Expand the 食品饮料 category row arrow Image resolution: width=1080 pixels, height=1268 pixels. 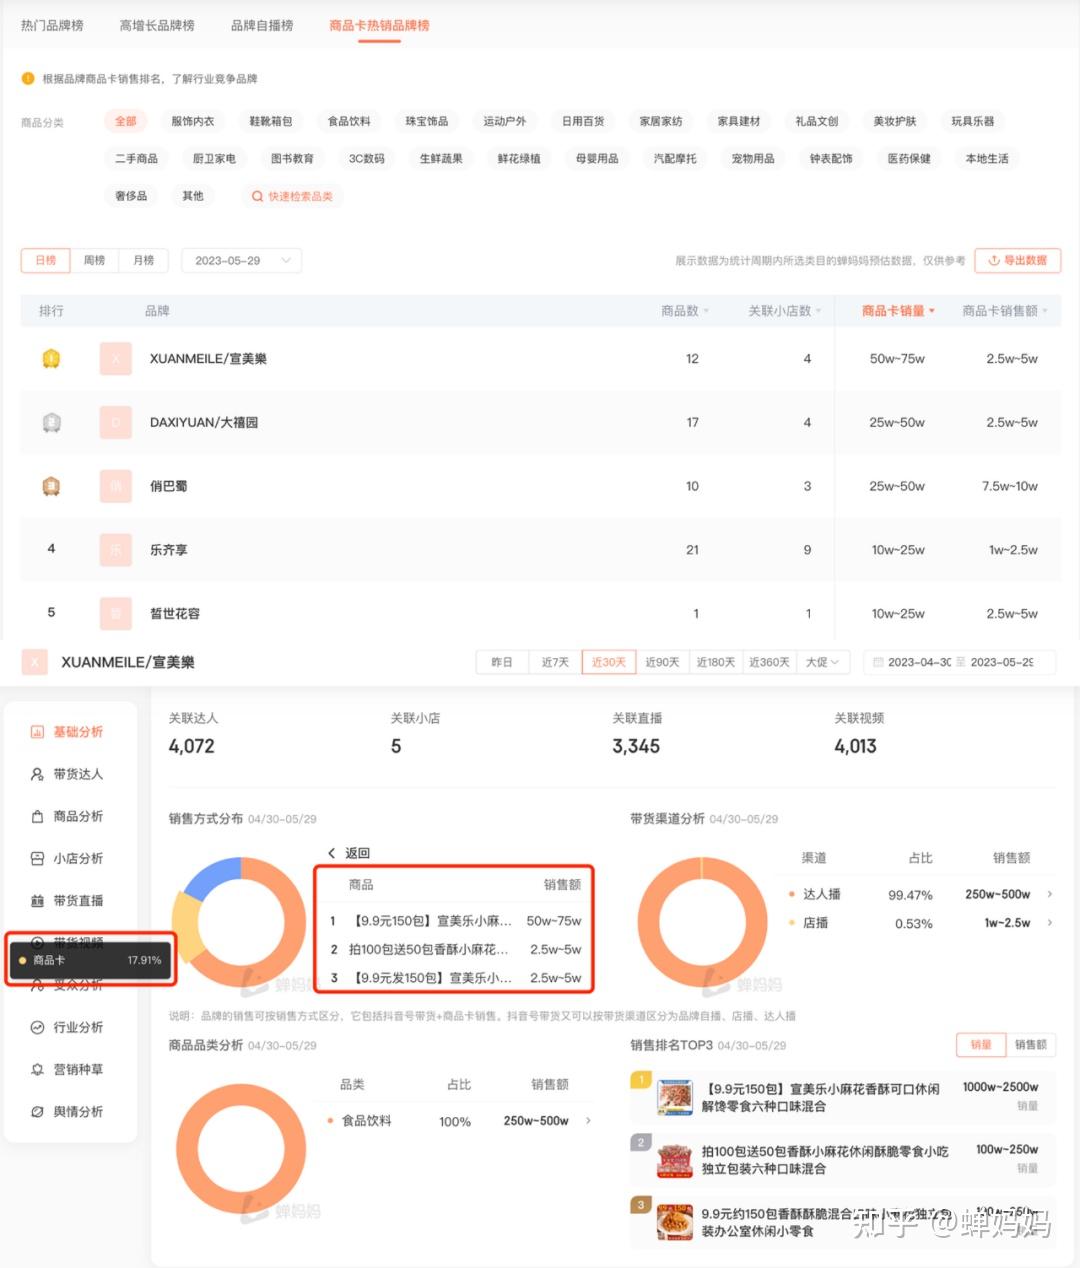pos(588,1120)
